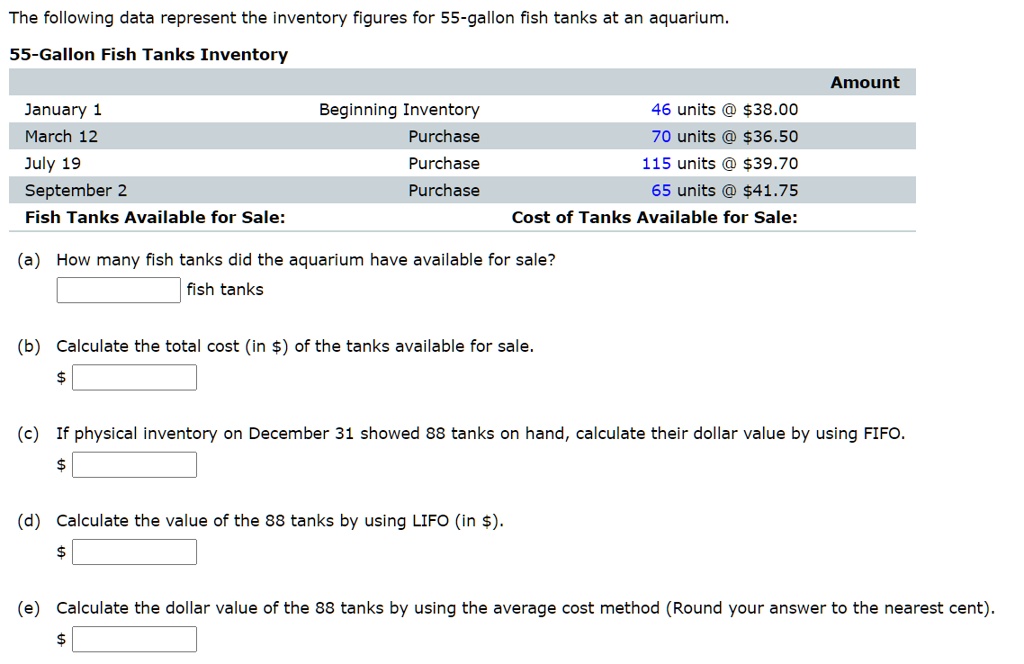Click the LIFO value input field
The width and height of the screenshot is (1024, 664).
coord(134,551)
